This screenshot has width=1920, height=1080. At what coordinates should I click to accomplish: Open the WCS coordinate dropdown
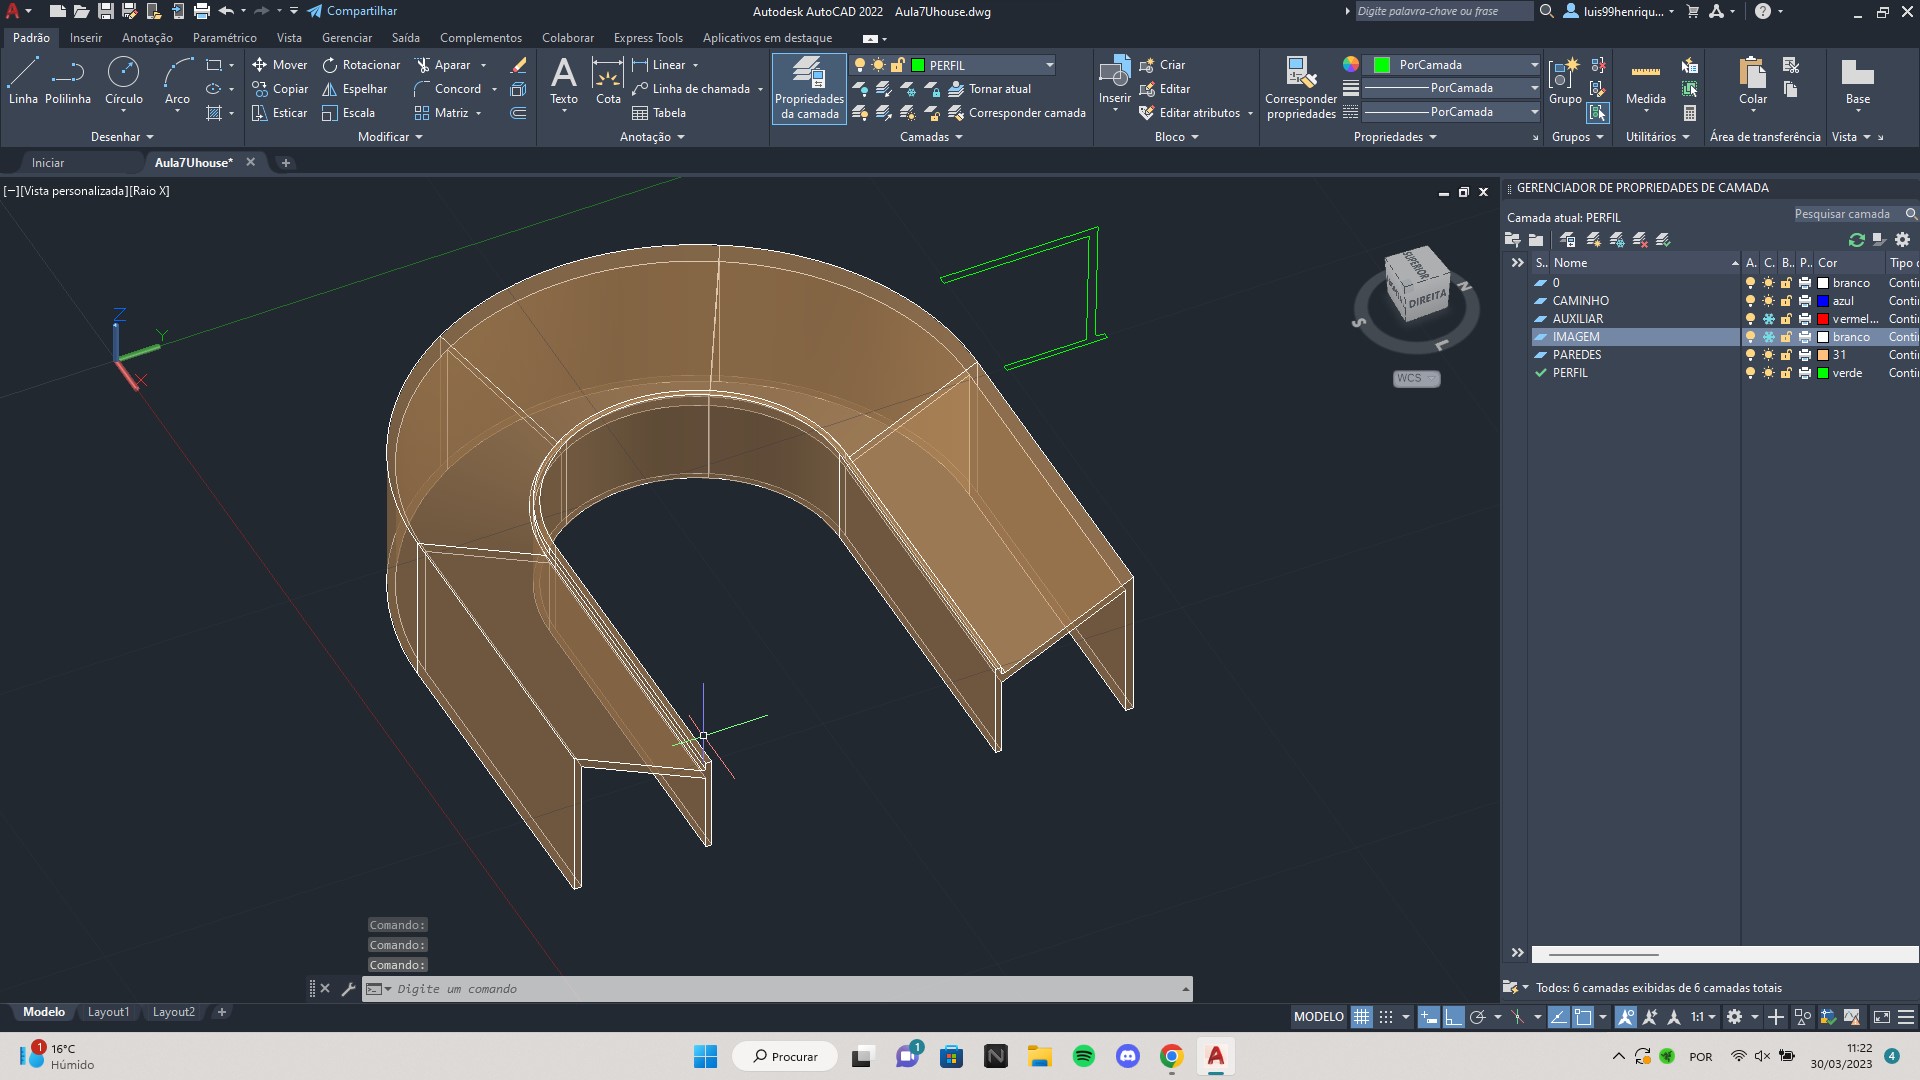click(1417, 378)
